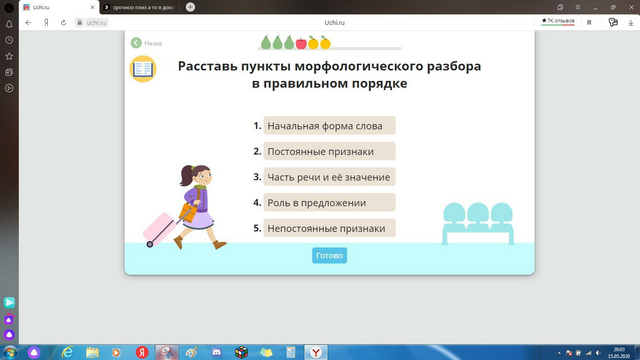Open Rubik's cube app on taskbar
Viewport: 640px width, 360px height.
(x=241, y=352)
